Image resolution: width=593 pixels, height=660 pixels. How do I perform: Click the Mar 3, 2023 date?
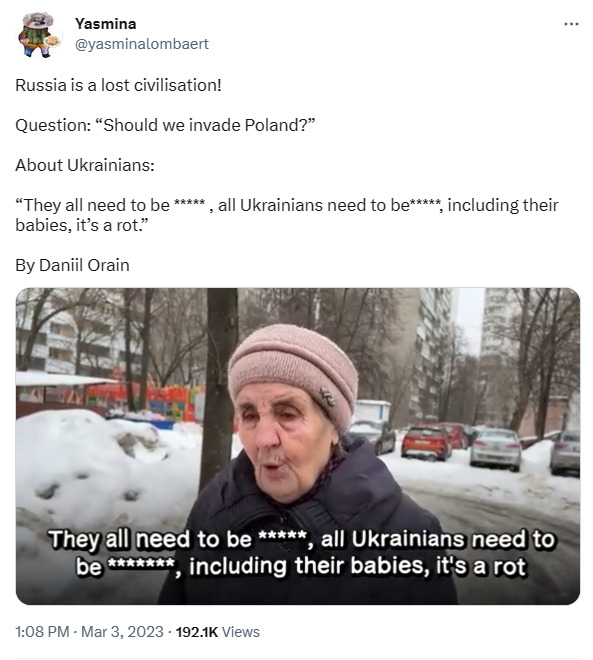click(x=122, y=631)
